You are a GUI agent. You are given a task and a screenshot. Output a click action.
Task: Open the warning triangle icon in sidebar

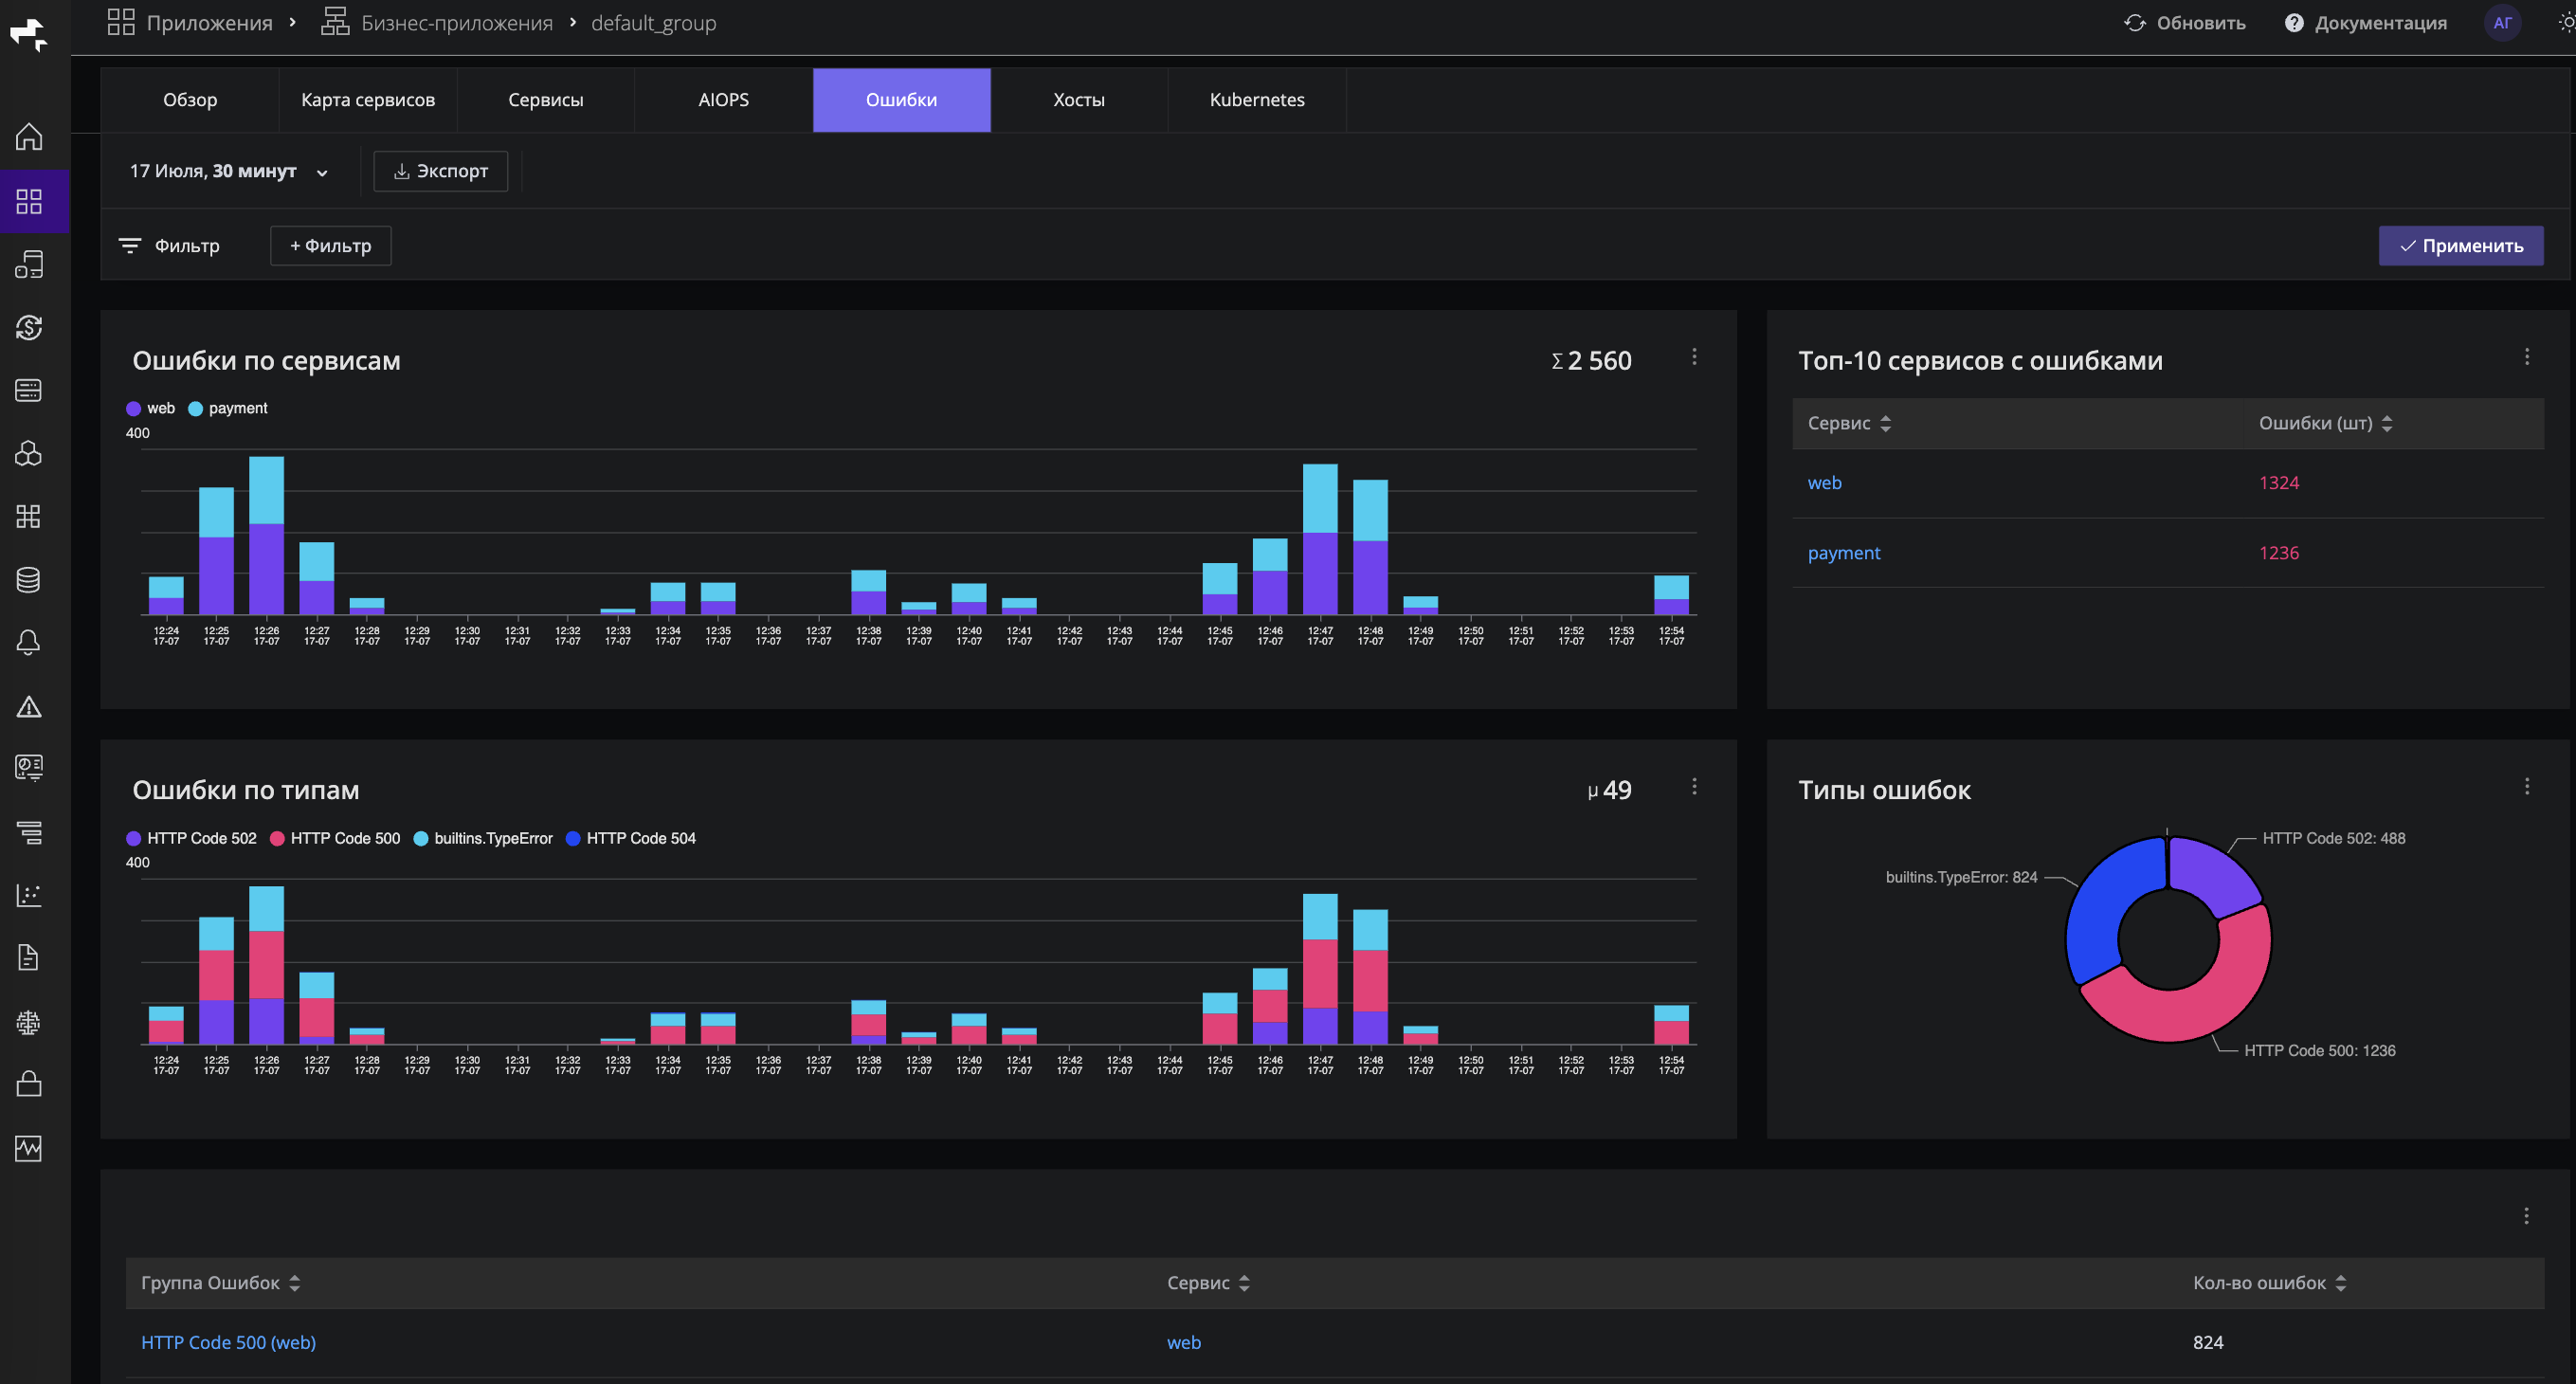coord(29,707)
